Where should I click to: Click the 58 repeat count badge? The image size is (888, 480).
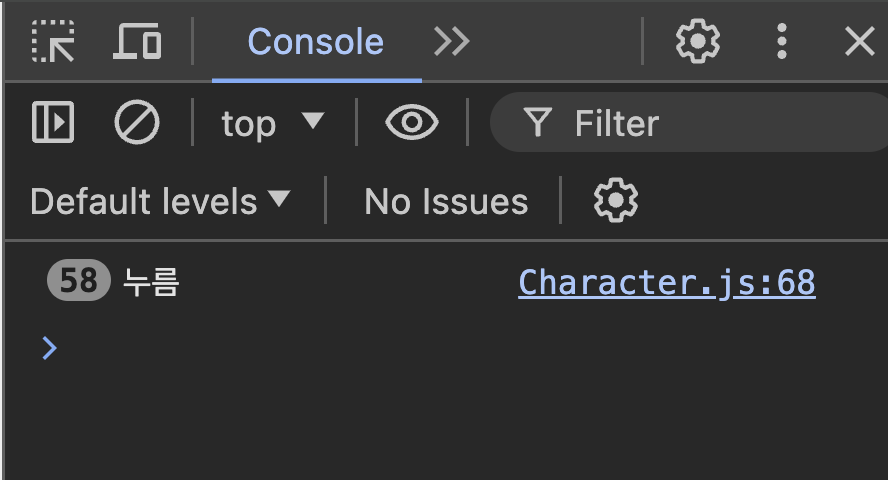(x=78, y=282)
